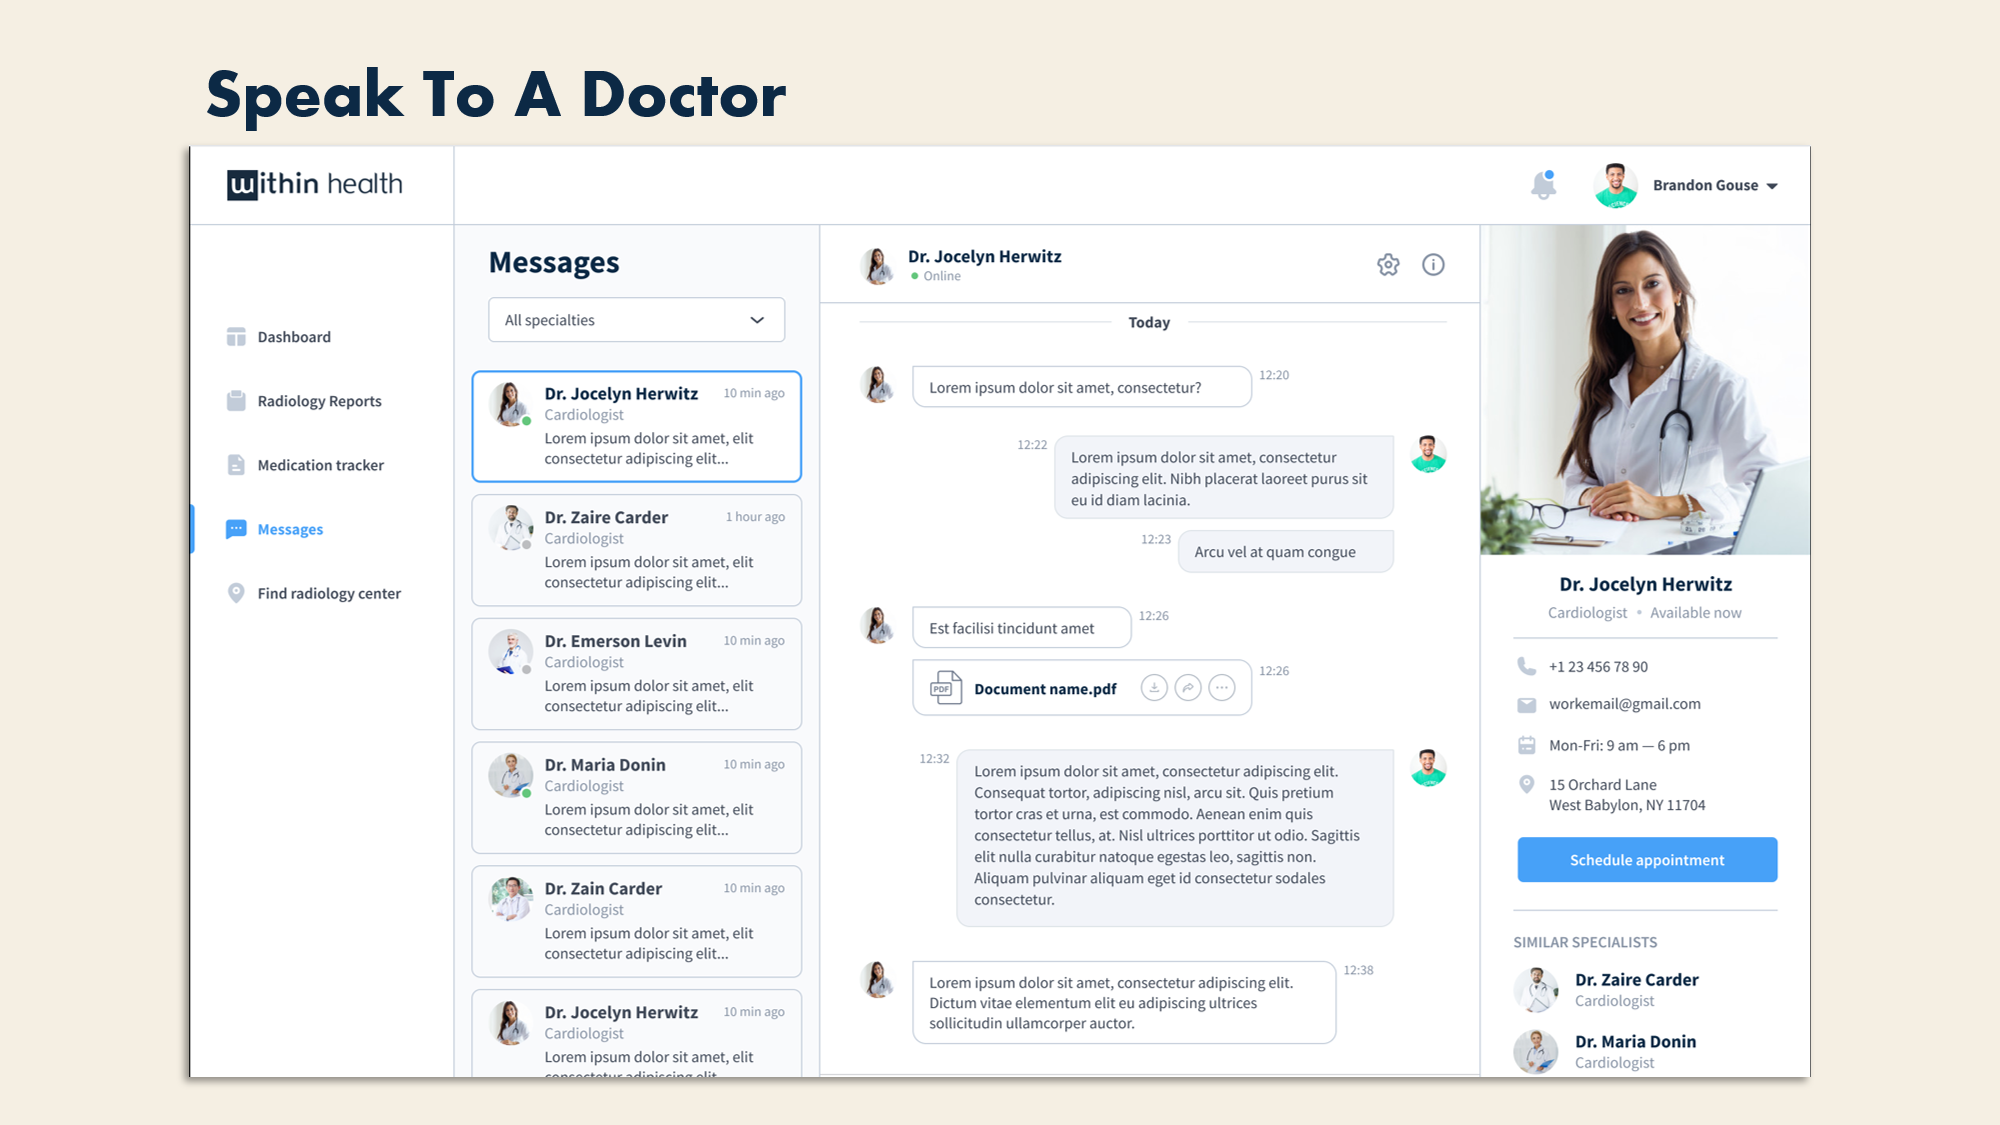This screenshot has height=1125, width=2000.
Task: Click workemail@gmail.com contact link
Action: [1624, 704]
